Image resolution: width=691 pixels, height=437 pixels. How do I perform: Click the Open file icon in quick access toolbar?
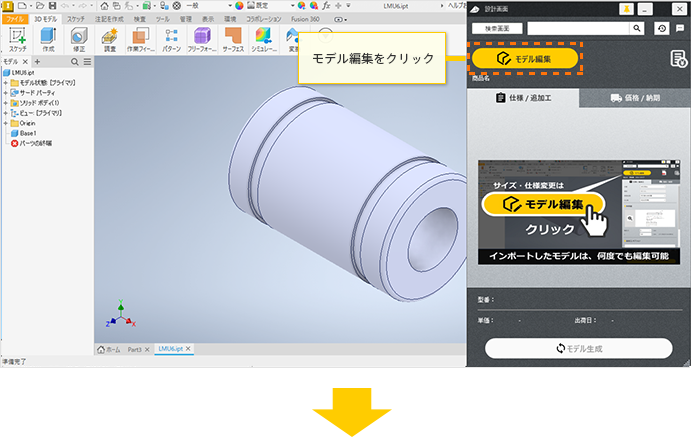click(40, 6)
